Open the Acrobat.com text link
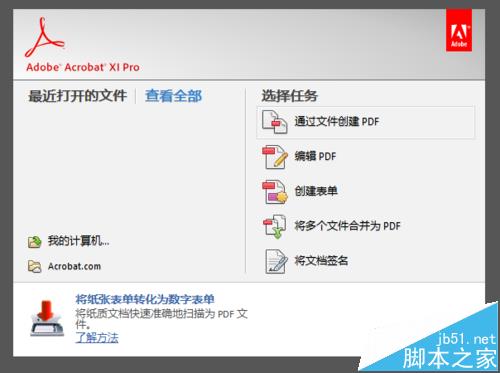 74,266
